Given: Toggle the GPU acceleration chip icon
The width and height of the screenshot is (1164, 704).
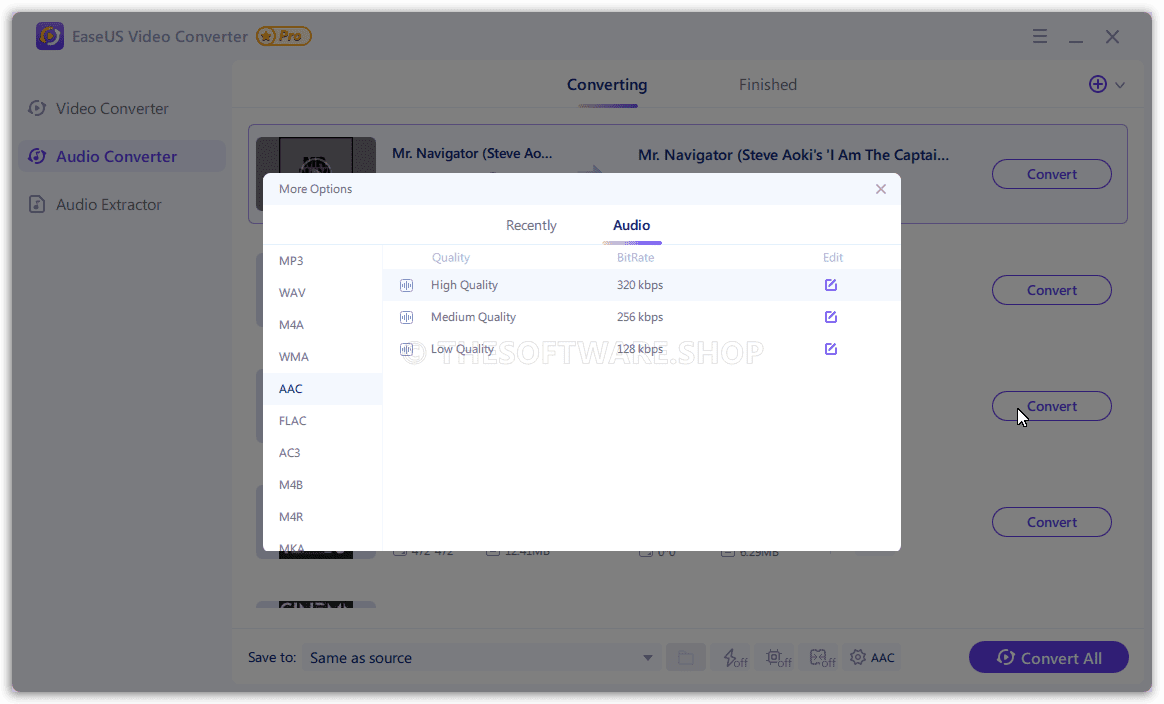Looking at the screenshot, I should coord(779,658).
